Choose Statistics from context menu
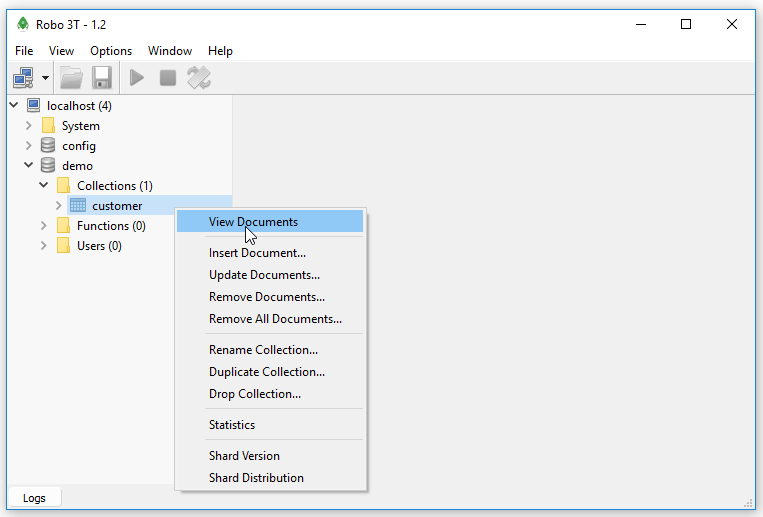The height and width of the screenshot is (517, 763). pyautogui.click(x=270, y=425)
